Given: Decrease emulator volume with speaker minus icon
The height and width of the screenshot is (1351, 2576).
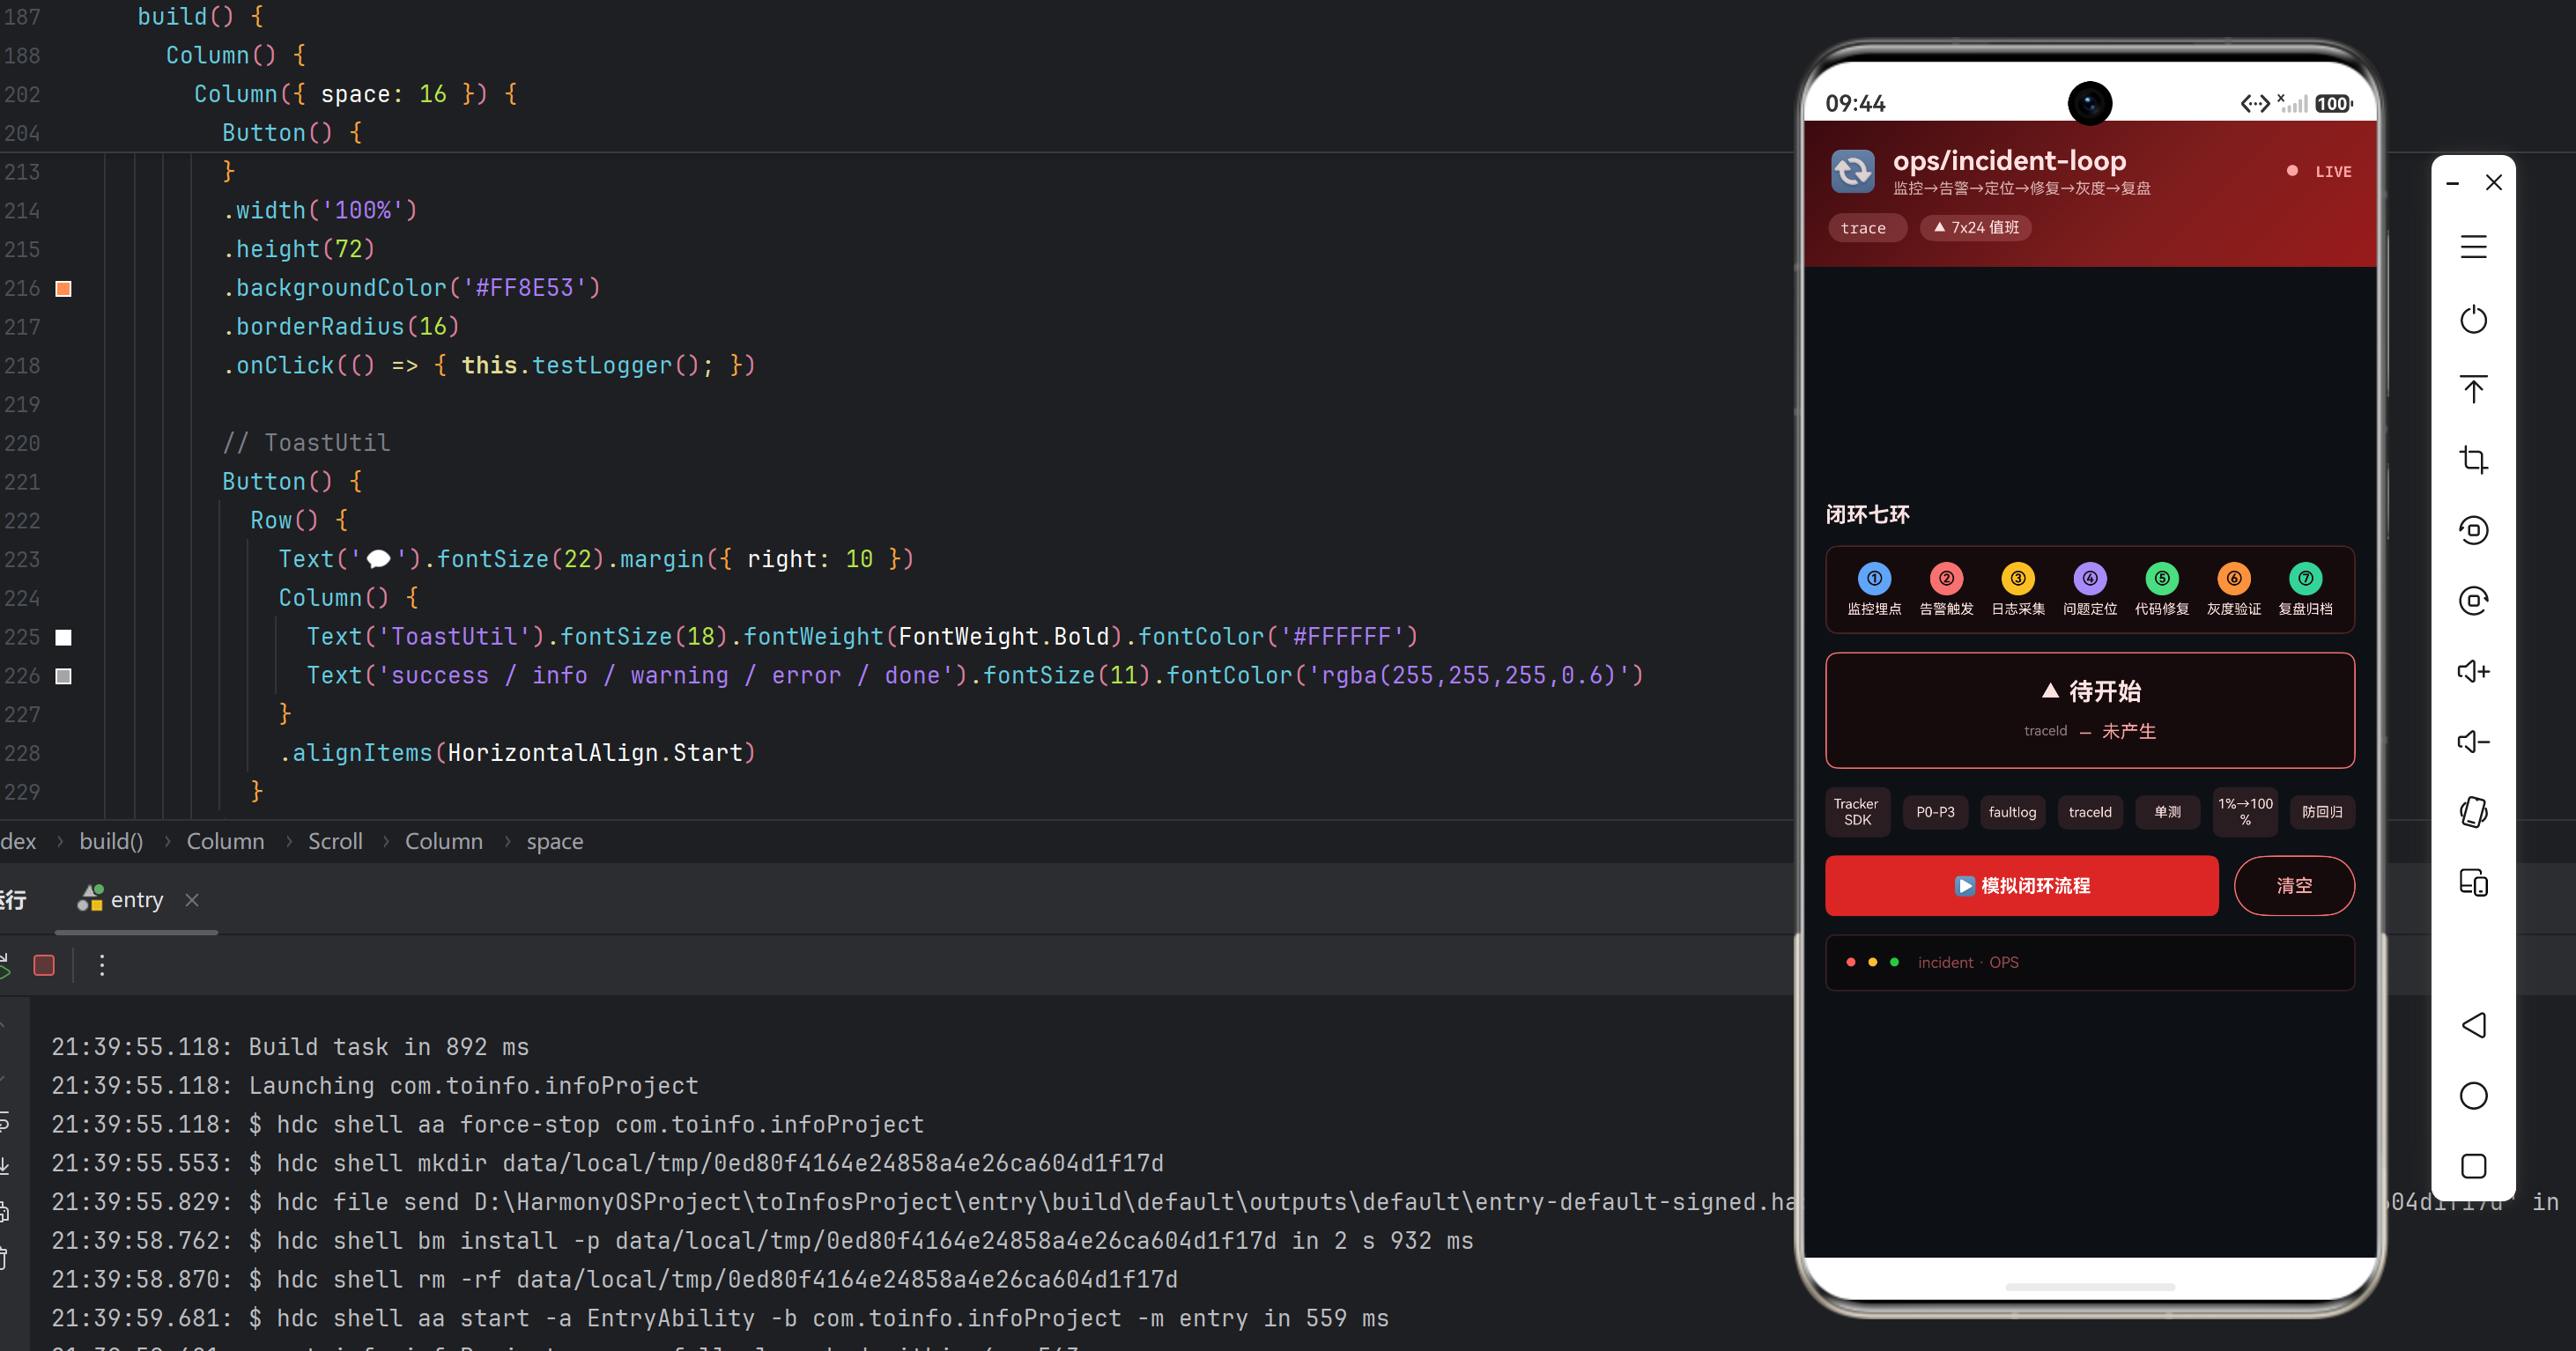Looking at the screenshot, I should click(2473, 741).
